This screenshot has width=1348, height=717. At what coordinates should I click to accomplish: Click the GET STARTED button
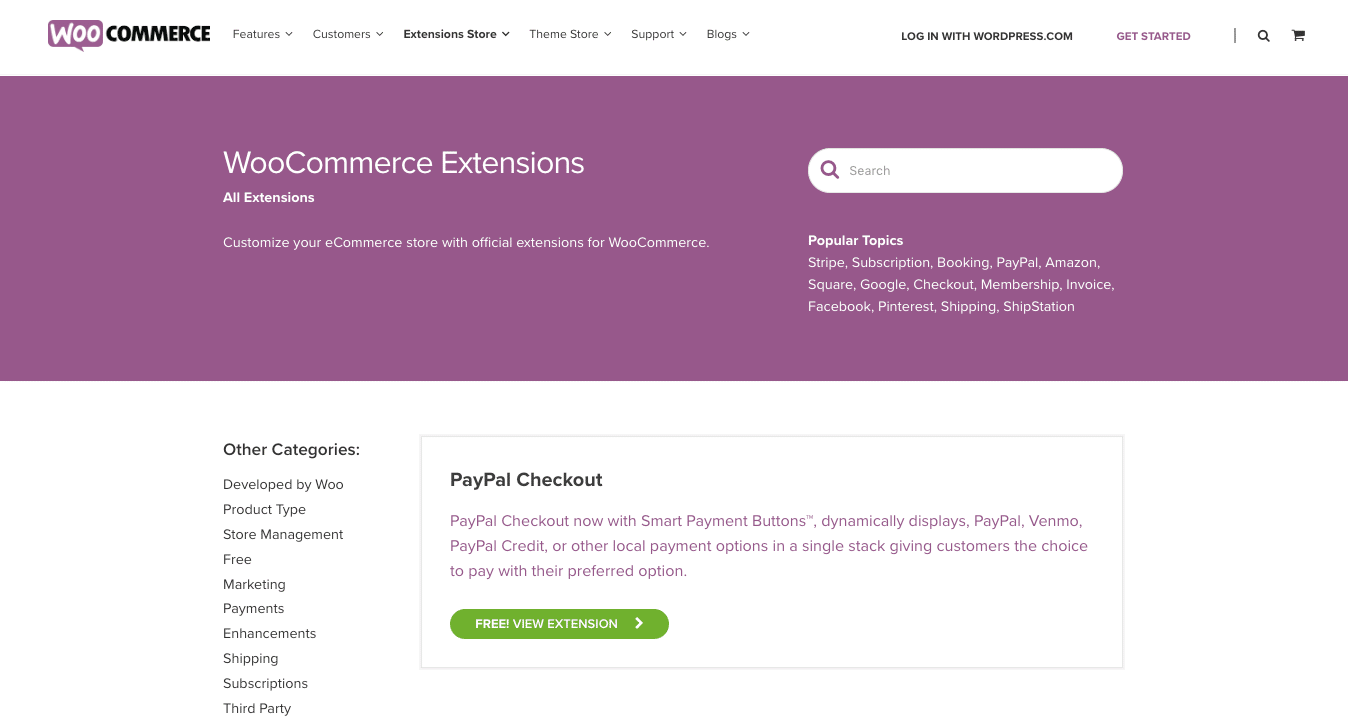pos(1153,36)
